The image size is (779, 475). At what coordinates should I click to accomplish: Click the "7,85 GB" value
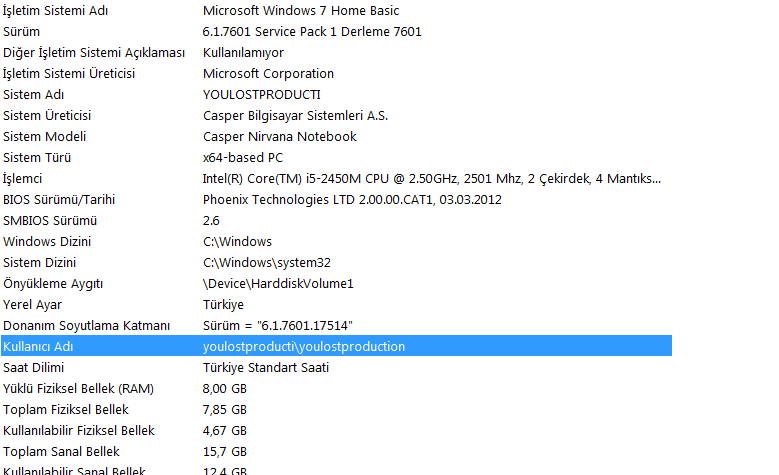pyautogui.click(x=225, y=410)
